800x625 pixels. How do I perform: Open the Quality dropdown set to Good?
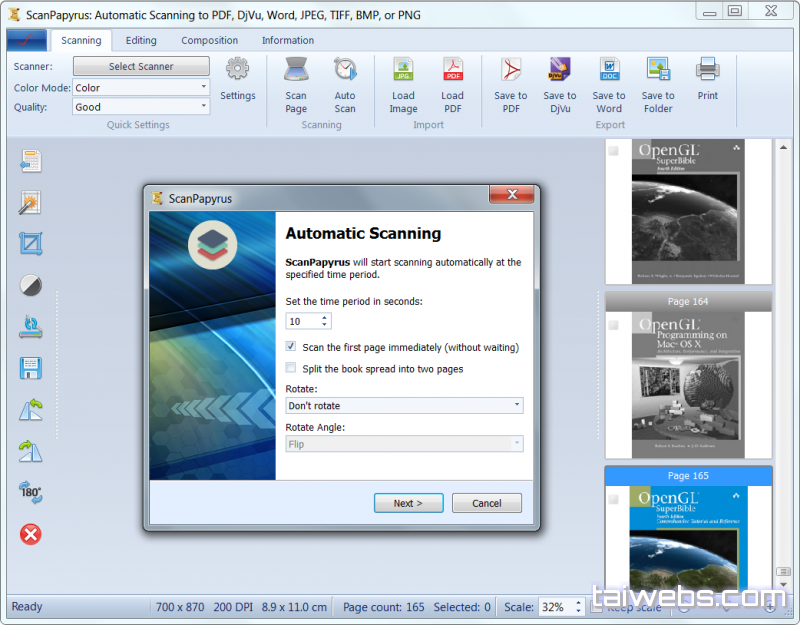click(141, 107)
